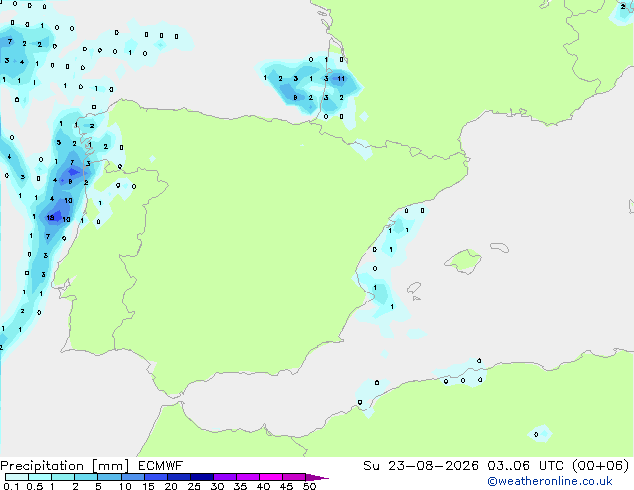Click the Ibiza island outline

point(414,288)
